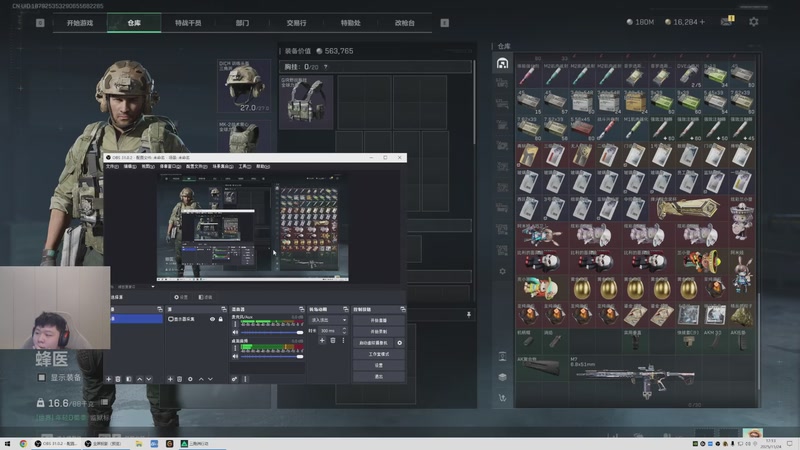Remove selected source with trash icon
This screenshot has height=450, width=800.
[x=180, y=379]
